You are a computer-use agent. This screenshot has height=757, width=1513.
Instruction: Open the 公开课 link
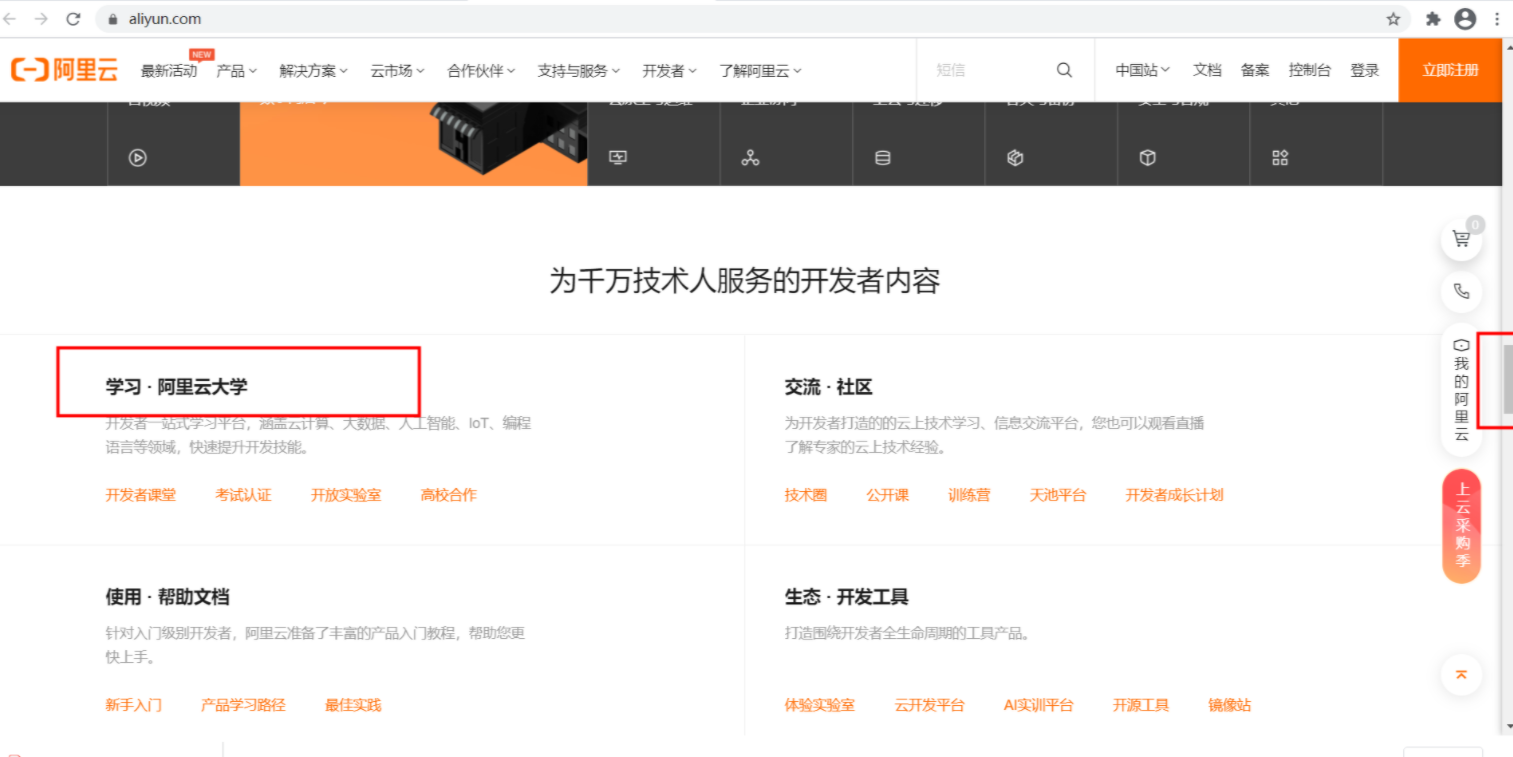(x=888, y=495)
